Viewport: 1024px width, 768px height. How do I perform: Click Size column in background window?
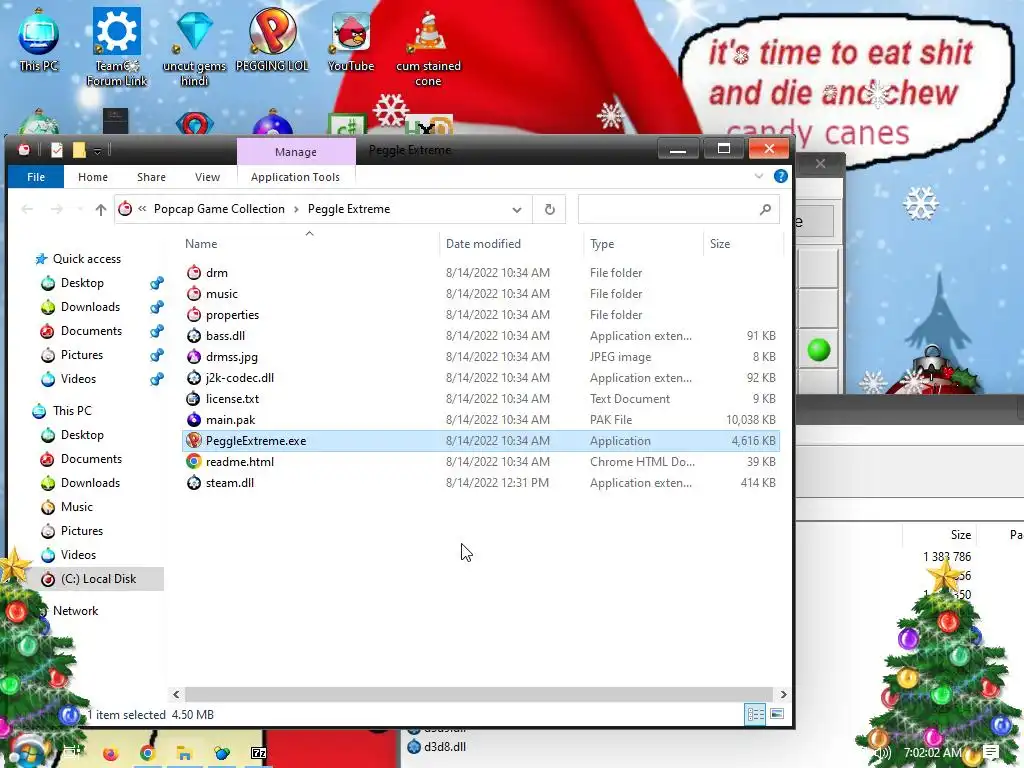coord(960,535)
